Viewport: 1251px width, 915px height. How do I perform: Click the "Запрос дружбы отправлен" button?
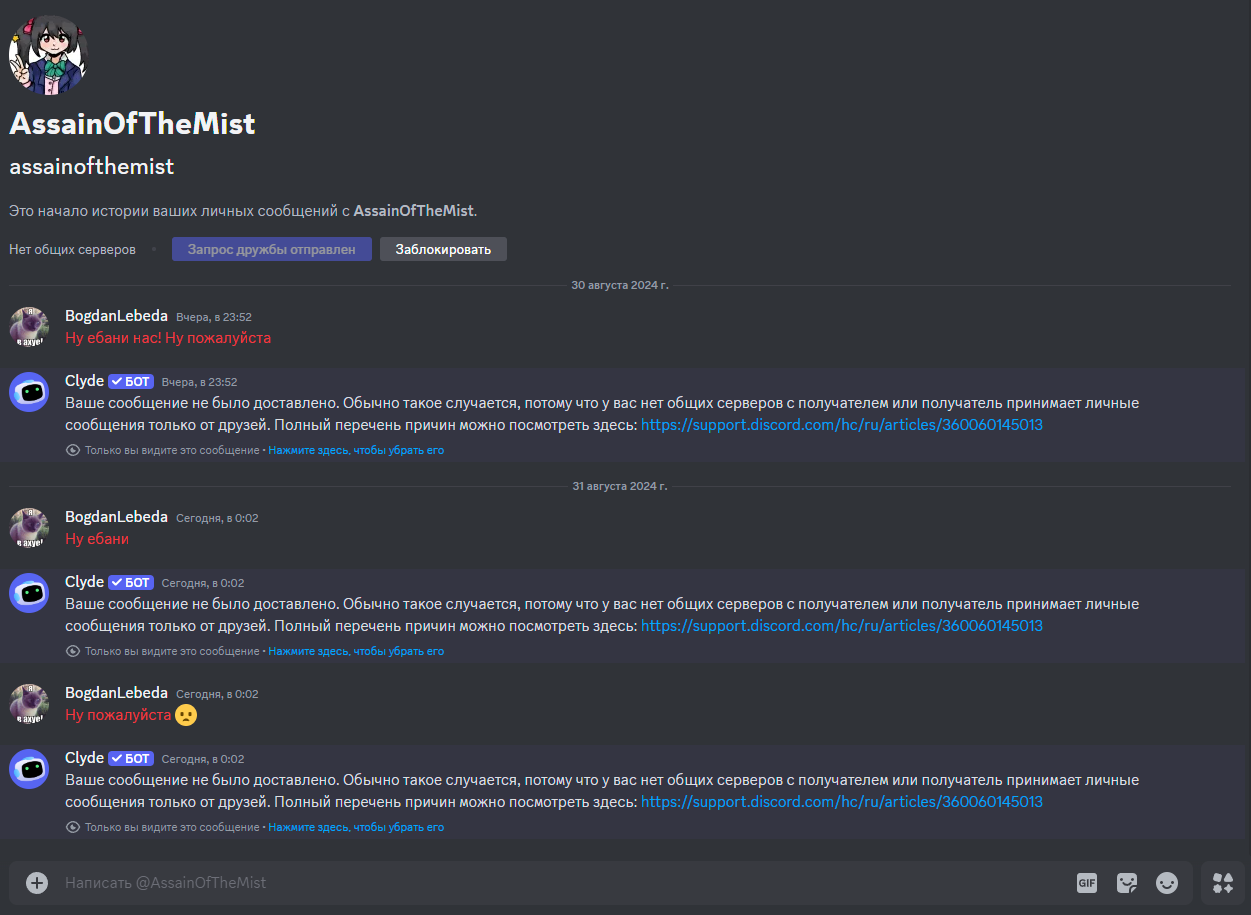click(x=271, y=249)
